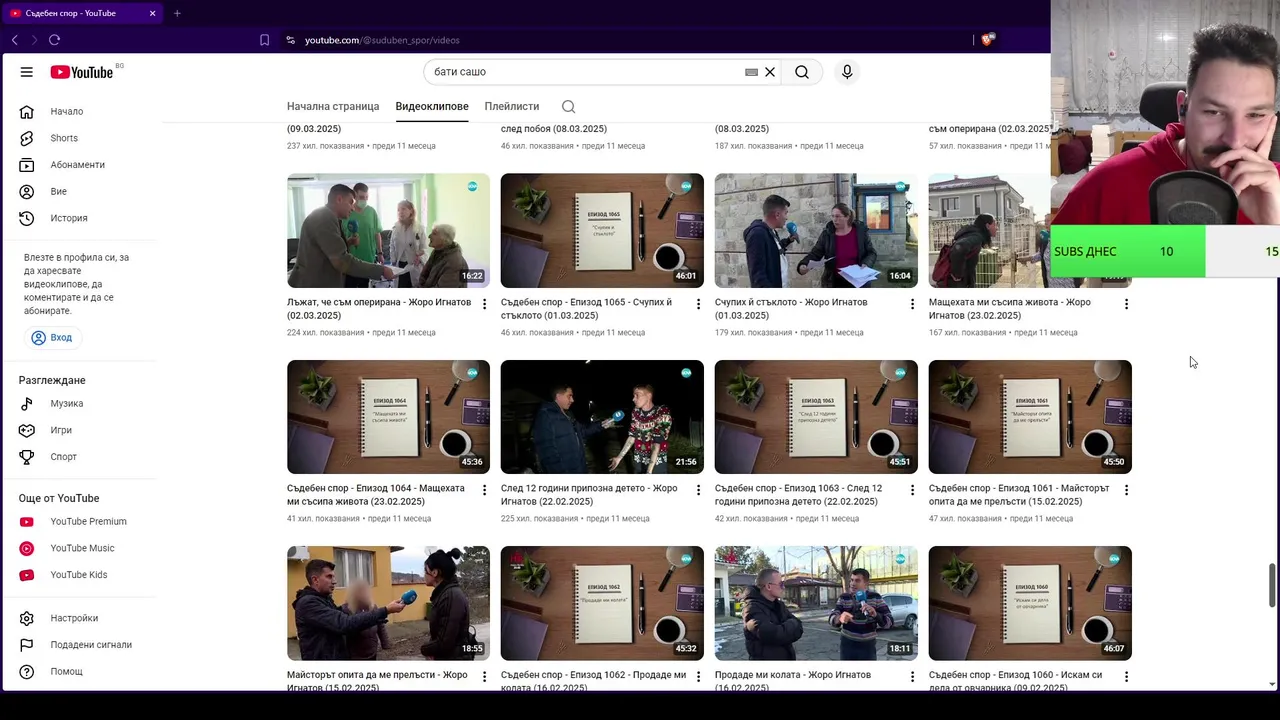Screen dimensions: 1280x720
Task: Play the 46:01 Епизод 1065 thumbnail
Action: point(602,231)
